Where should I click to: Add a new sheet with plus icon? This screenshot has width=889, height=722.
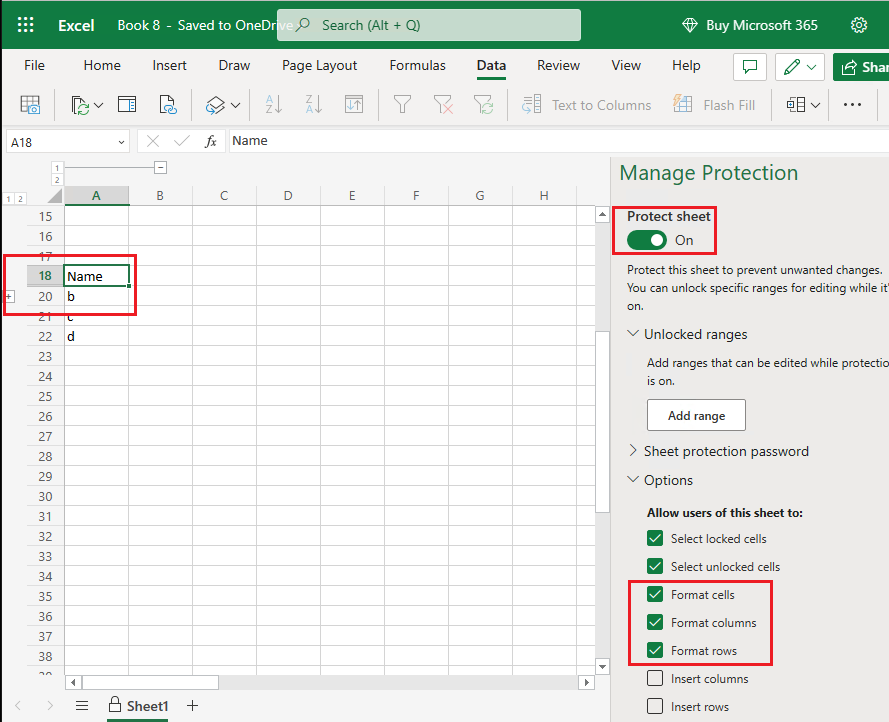[x=192, y=706]
